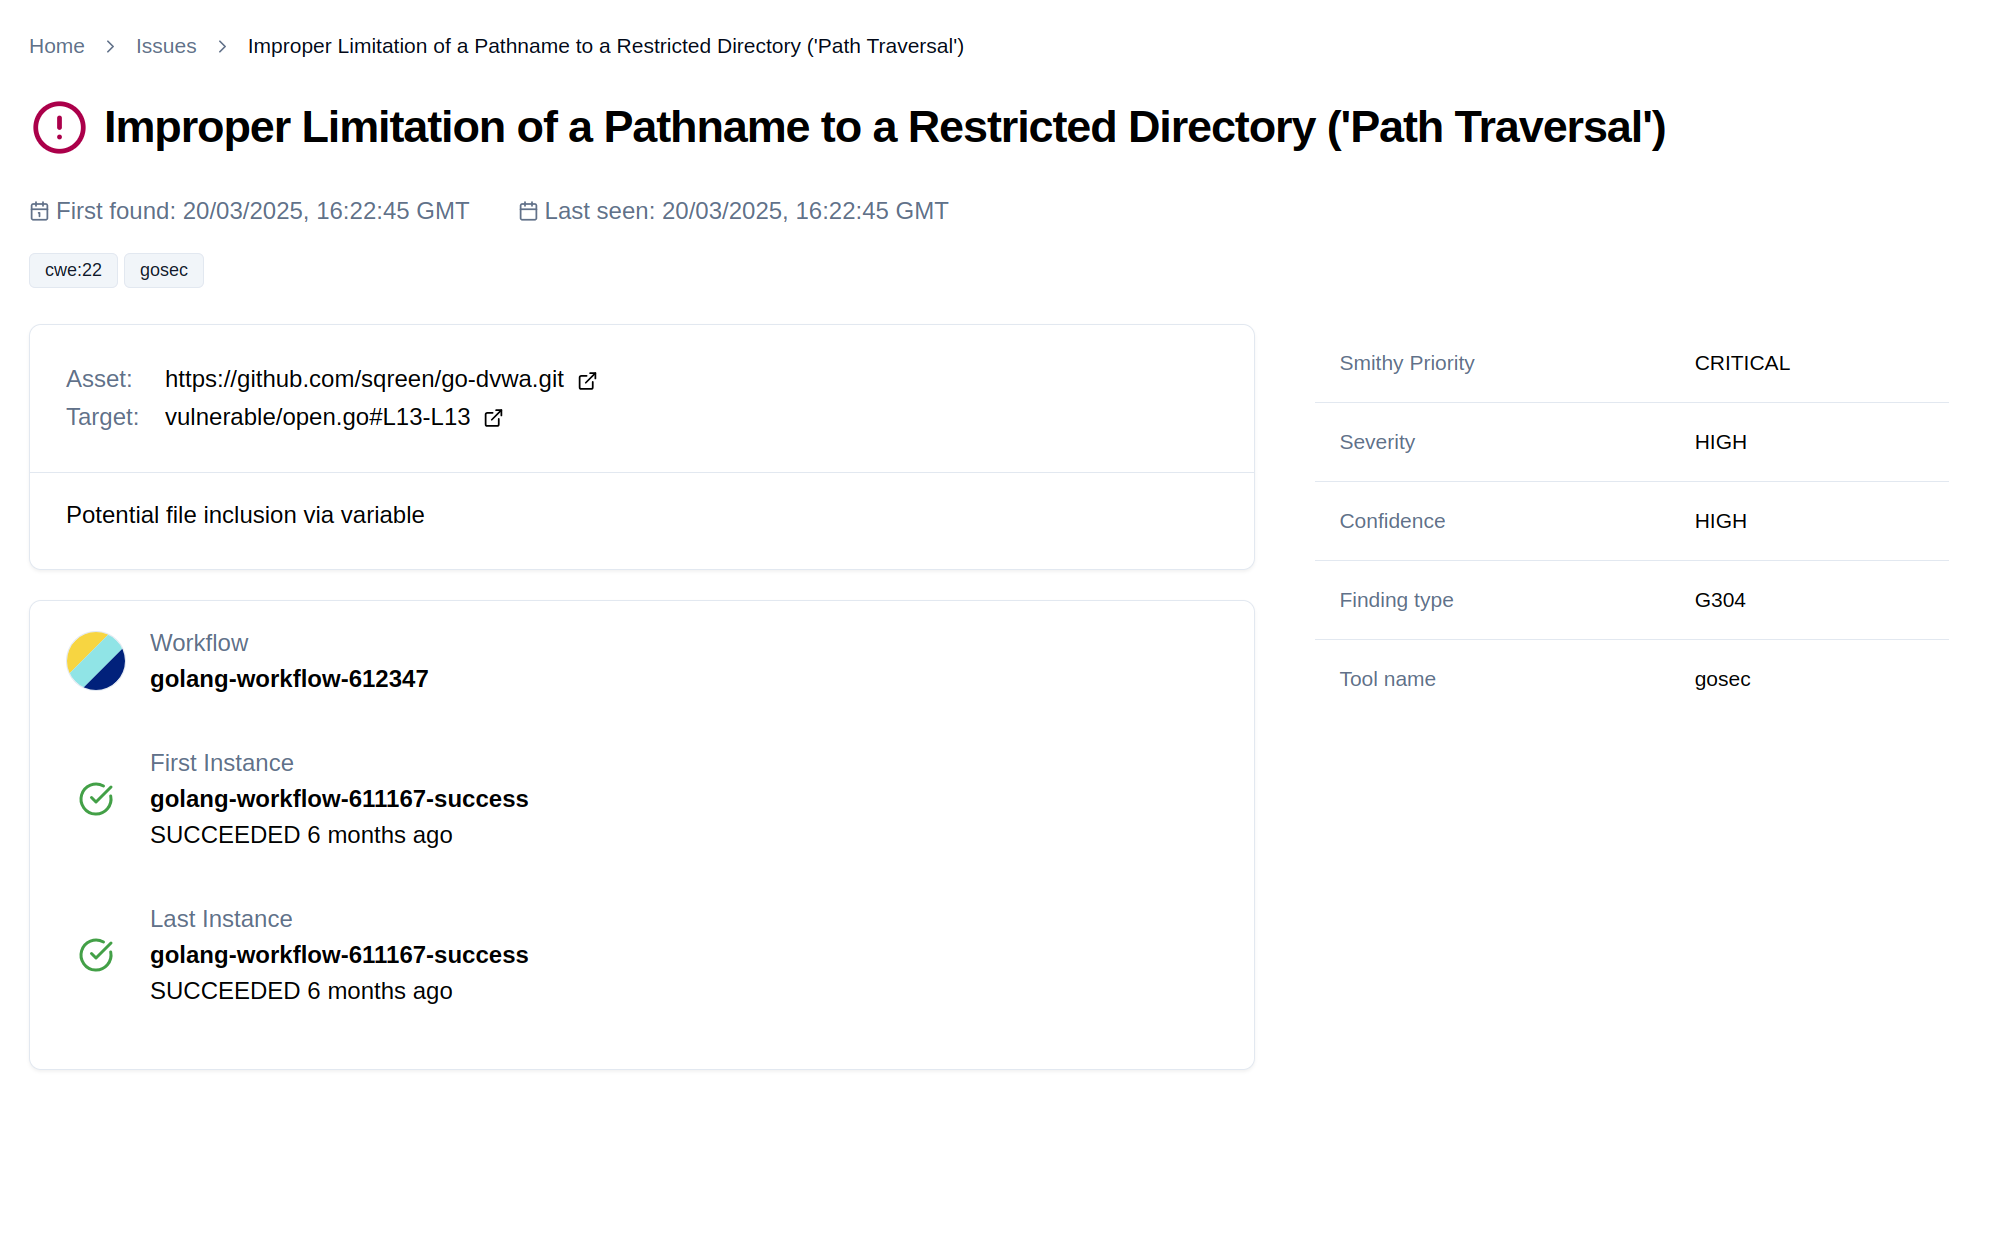Click breadcrumb chevron after Home
The image size is (1989, 1237).
[111, 47]
